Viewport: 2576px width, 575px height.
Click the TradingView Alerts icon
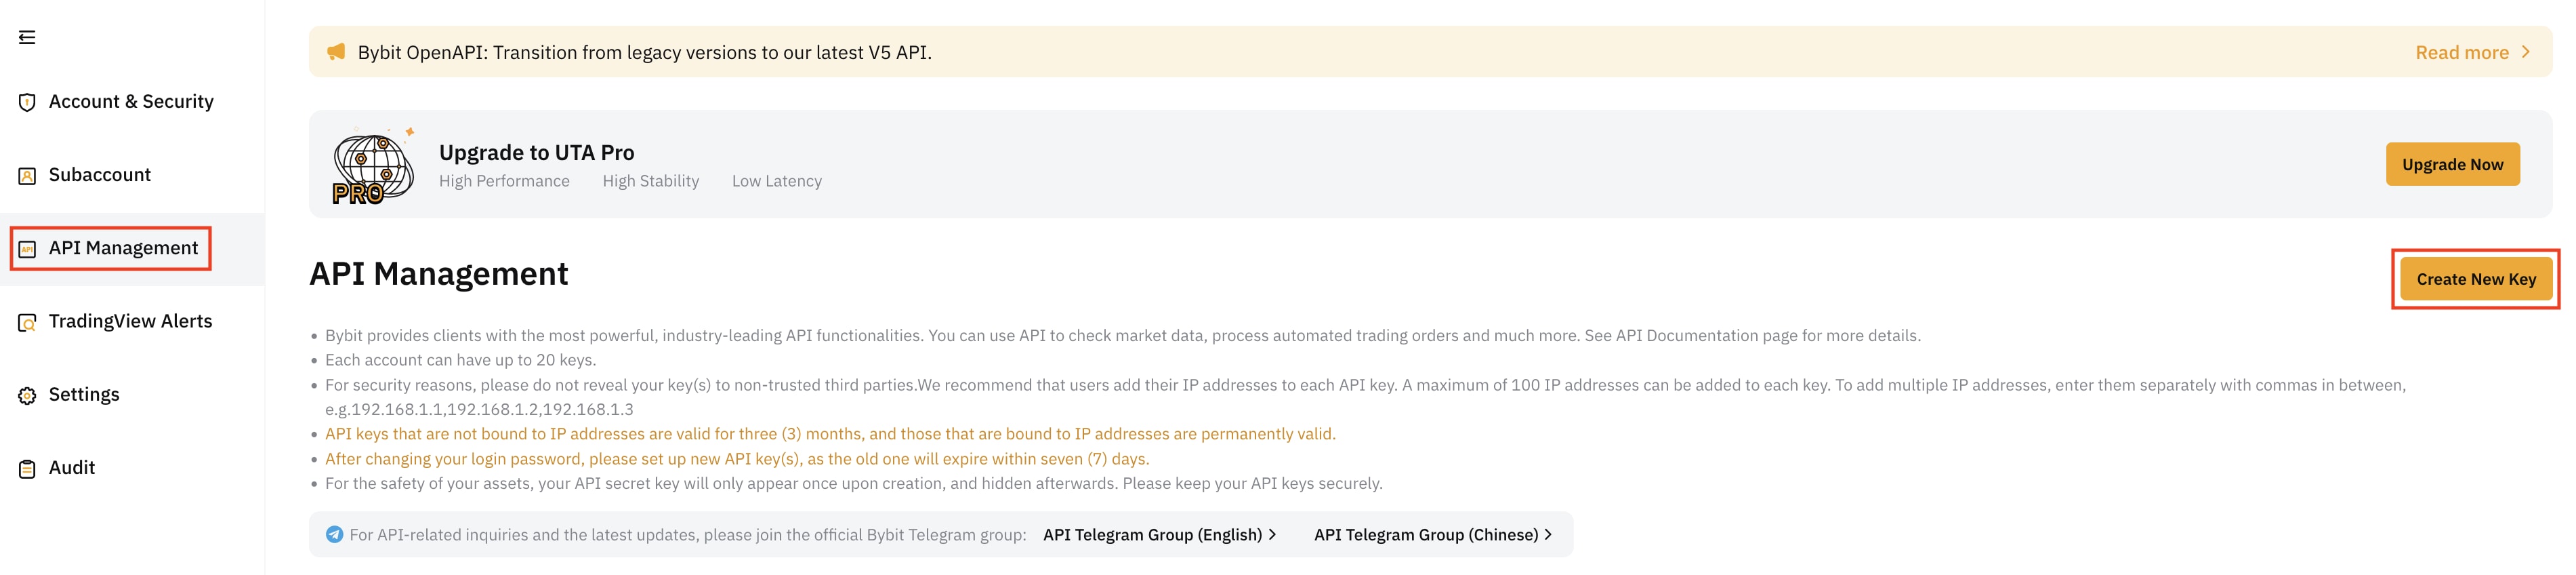click(x=27, y=322)
